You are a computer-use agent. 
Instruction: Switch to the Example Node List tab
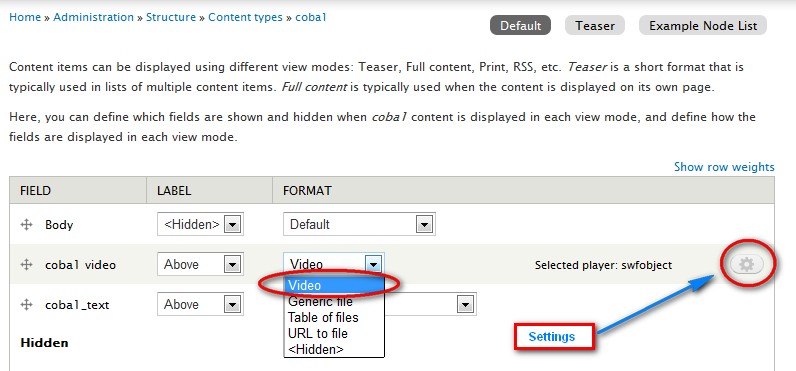tap(703, 25)
